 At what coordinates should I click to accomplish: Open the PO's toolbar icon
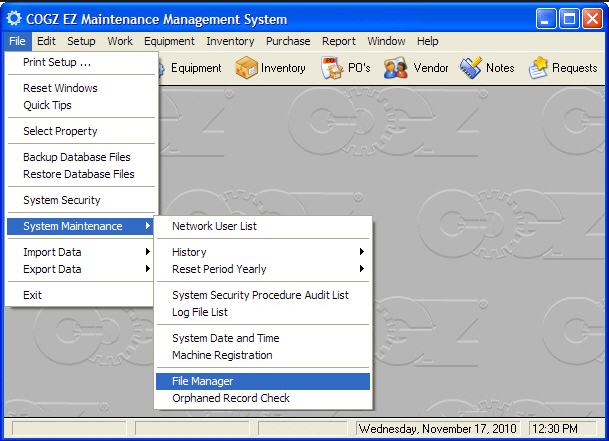332,68
